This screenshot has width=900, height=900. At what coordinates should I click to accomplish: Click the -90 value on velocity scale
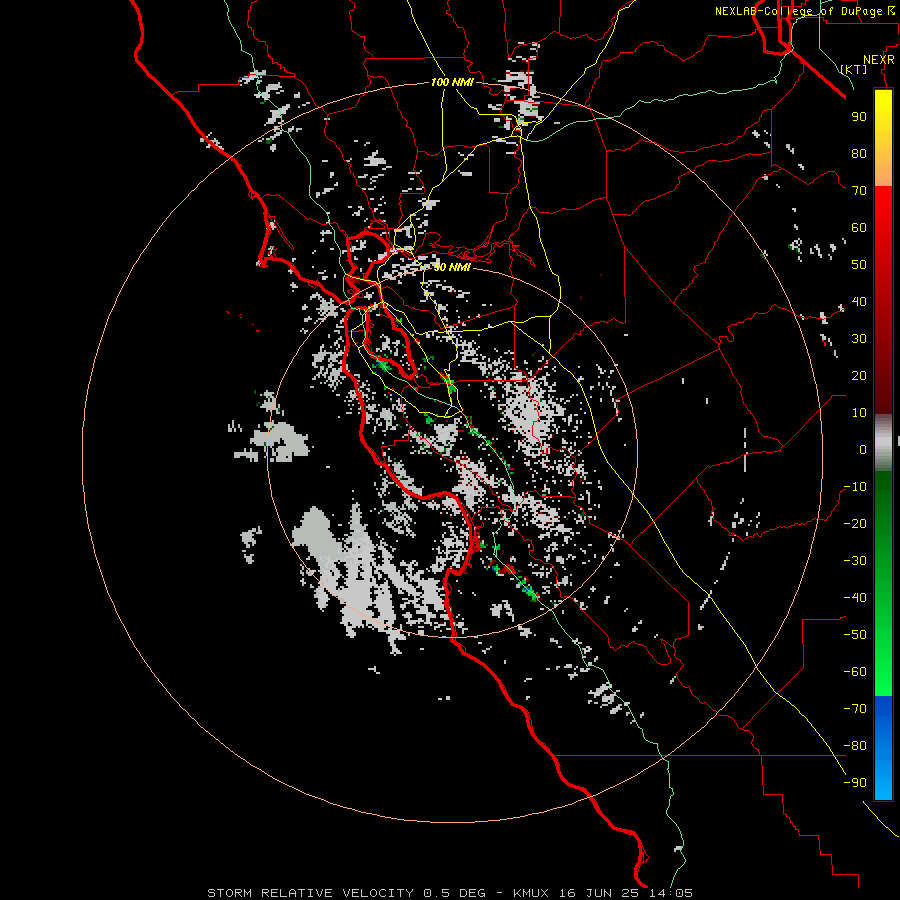[855, 783]
